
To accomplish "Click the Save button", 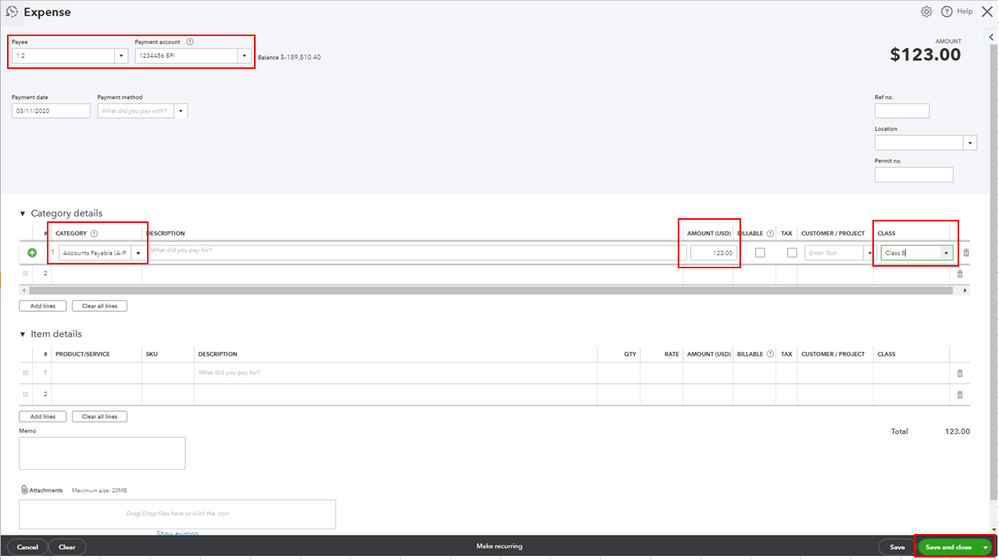I will [897, 547].
